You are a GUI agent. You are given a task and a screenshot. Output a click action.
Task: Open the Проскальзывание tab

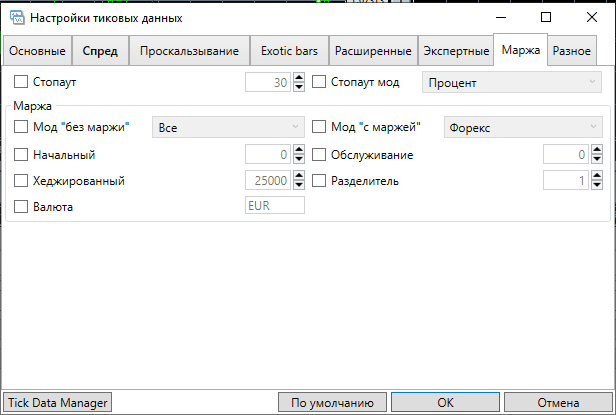pos(189,51)
